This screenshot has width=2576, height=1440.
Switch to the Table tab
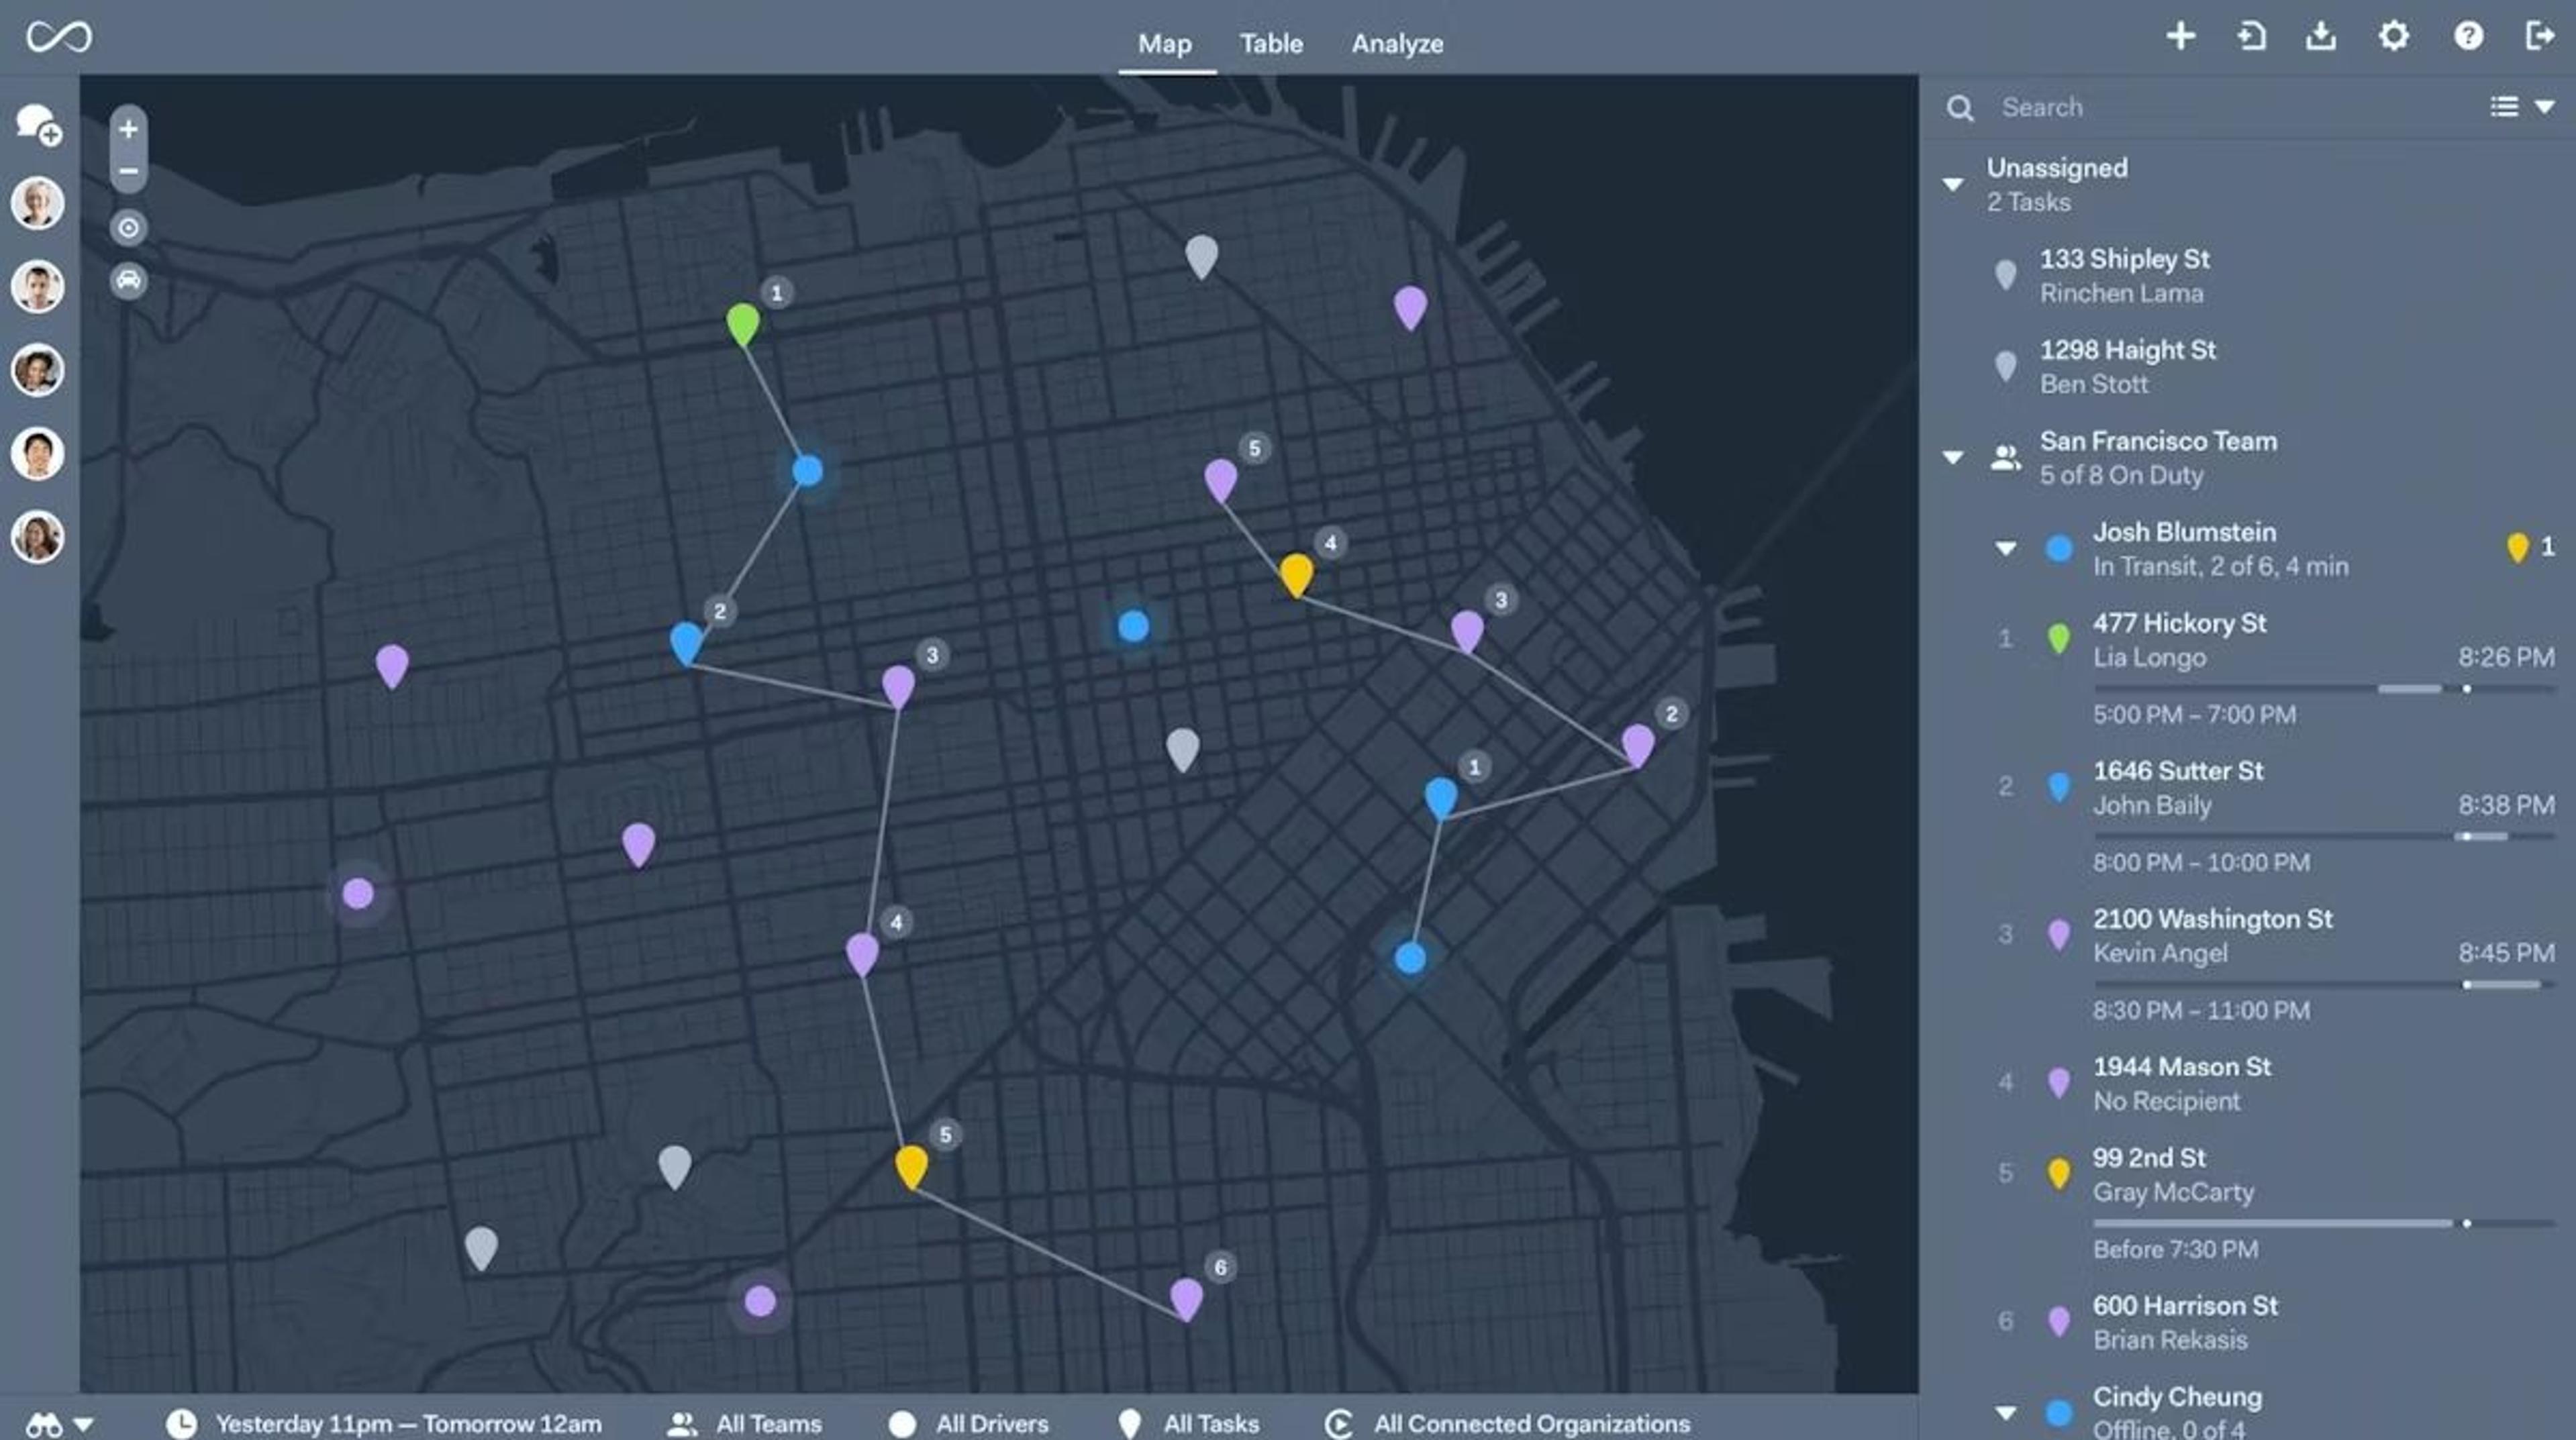(x=1271, y=44)
